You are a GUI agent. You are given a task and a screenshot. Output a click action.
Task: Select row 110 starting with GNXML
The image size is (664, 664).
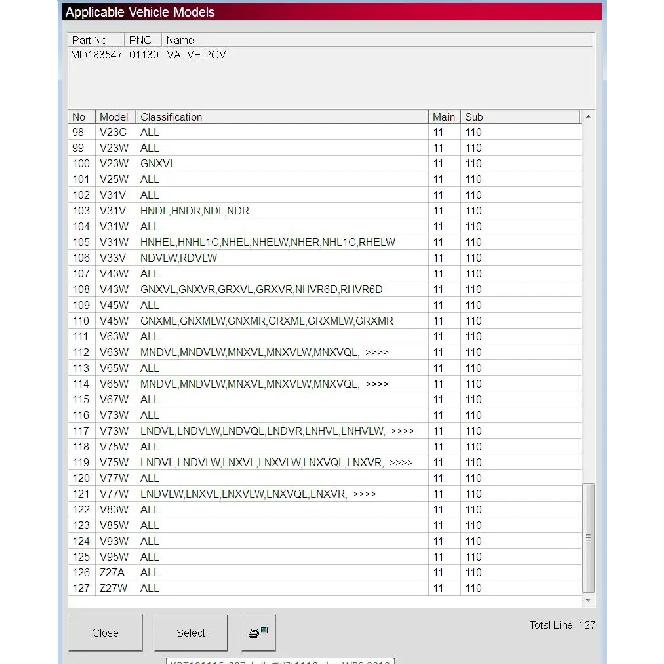pyautogui.click(x=325, y=321)
